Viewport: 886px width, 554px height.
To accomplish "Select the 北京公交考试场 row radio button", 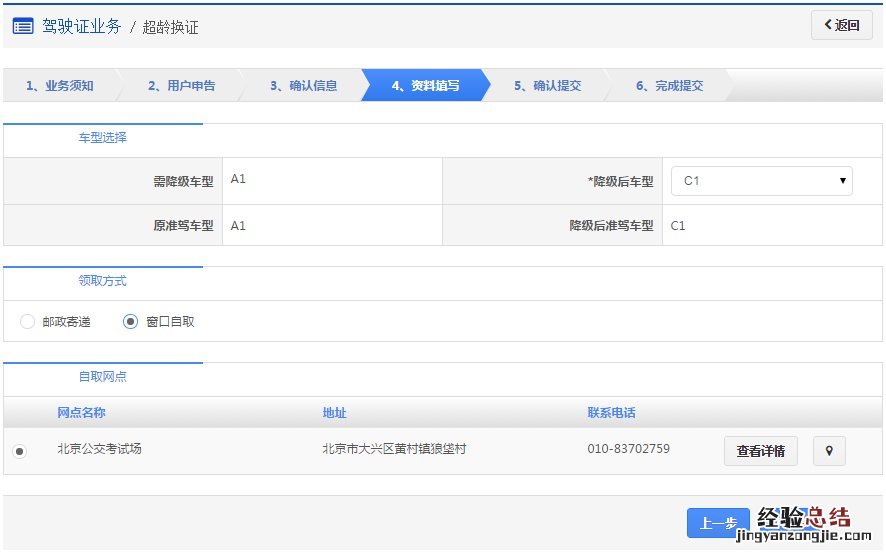I will pos(20,452).
